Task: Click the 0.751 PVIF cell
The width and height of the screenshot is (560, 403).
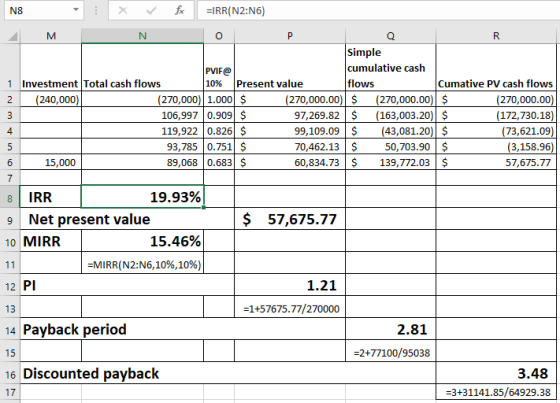Action: 219,146
